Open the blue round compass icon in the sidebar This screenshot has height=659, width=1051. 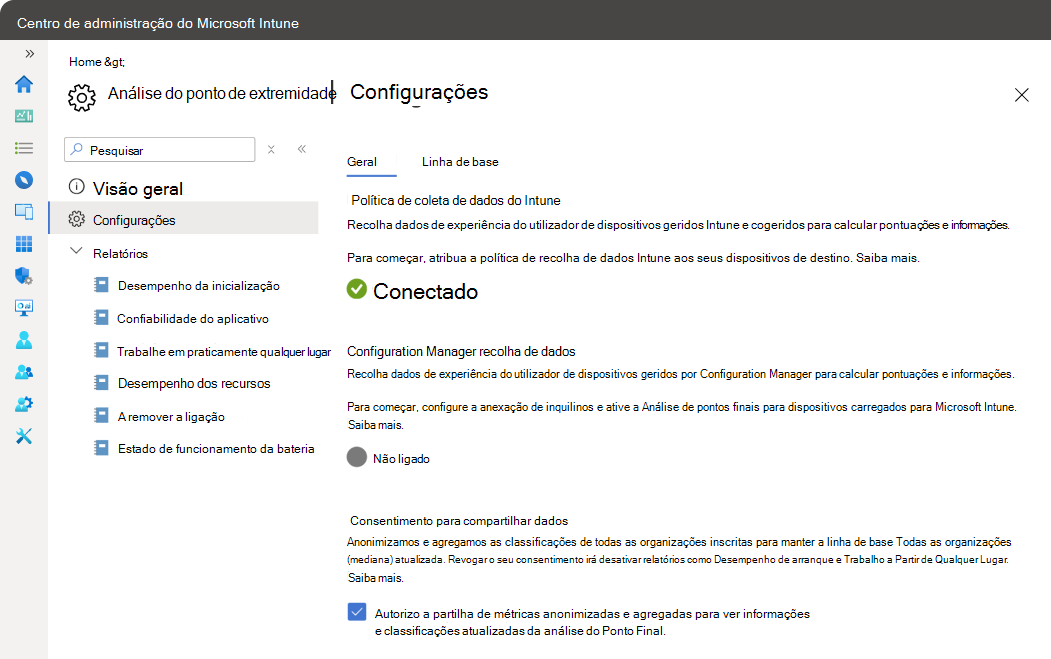tap(24, 180)
